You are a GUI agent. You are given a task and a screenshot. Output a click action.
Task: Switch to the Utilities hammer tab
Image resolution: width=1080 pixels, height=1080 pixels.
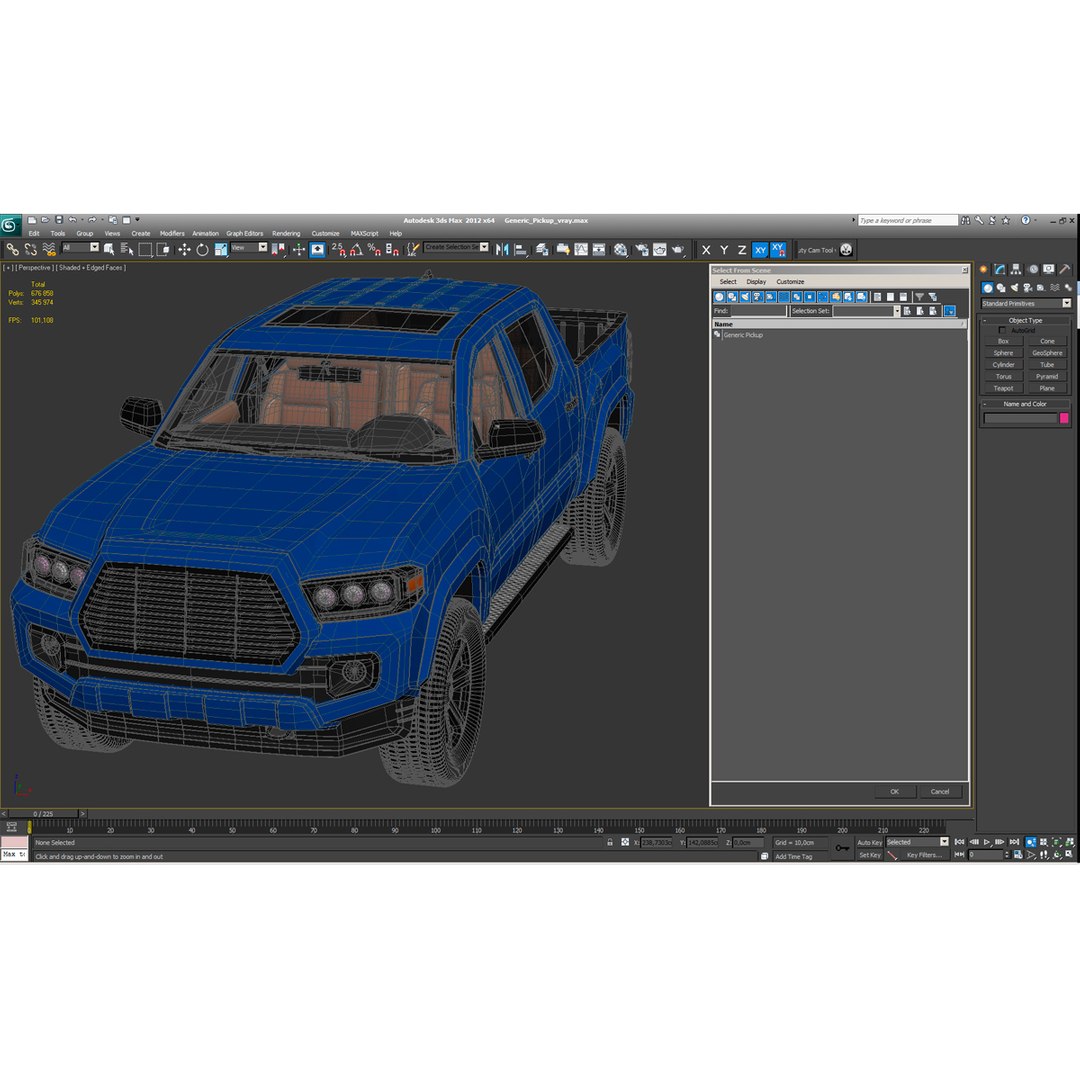tap(1065, 269)
